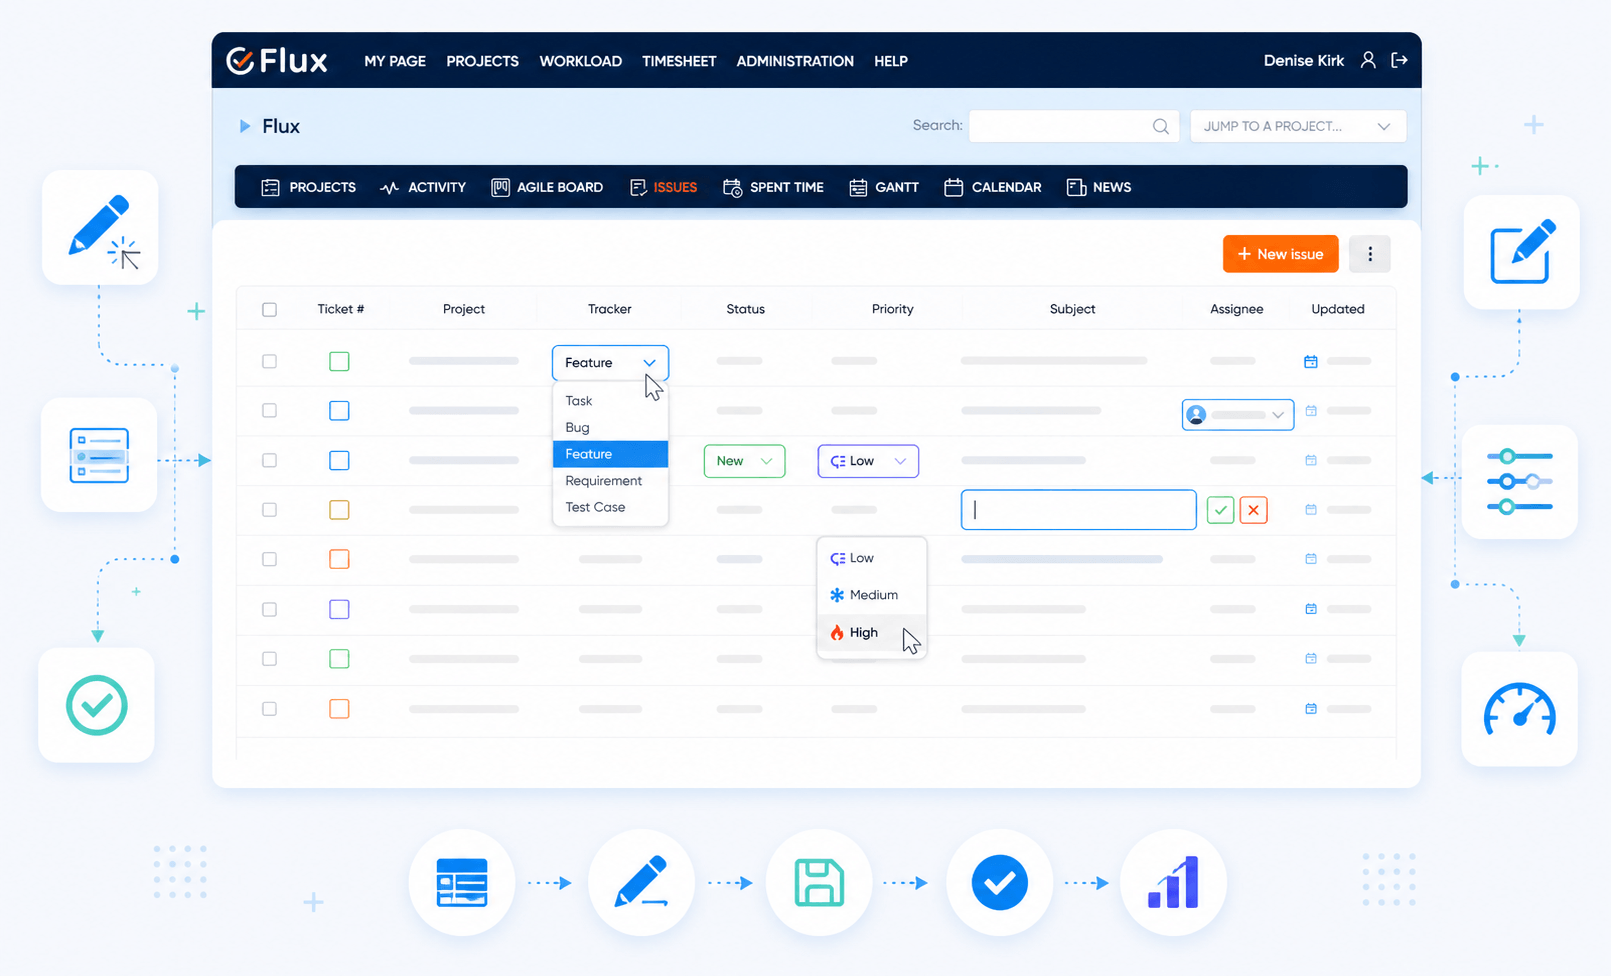This screenshot has height=976, width=1611.
Task: Open the three-dot more options button
Action: point(1370,254)
